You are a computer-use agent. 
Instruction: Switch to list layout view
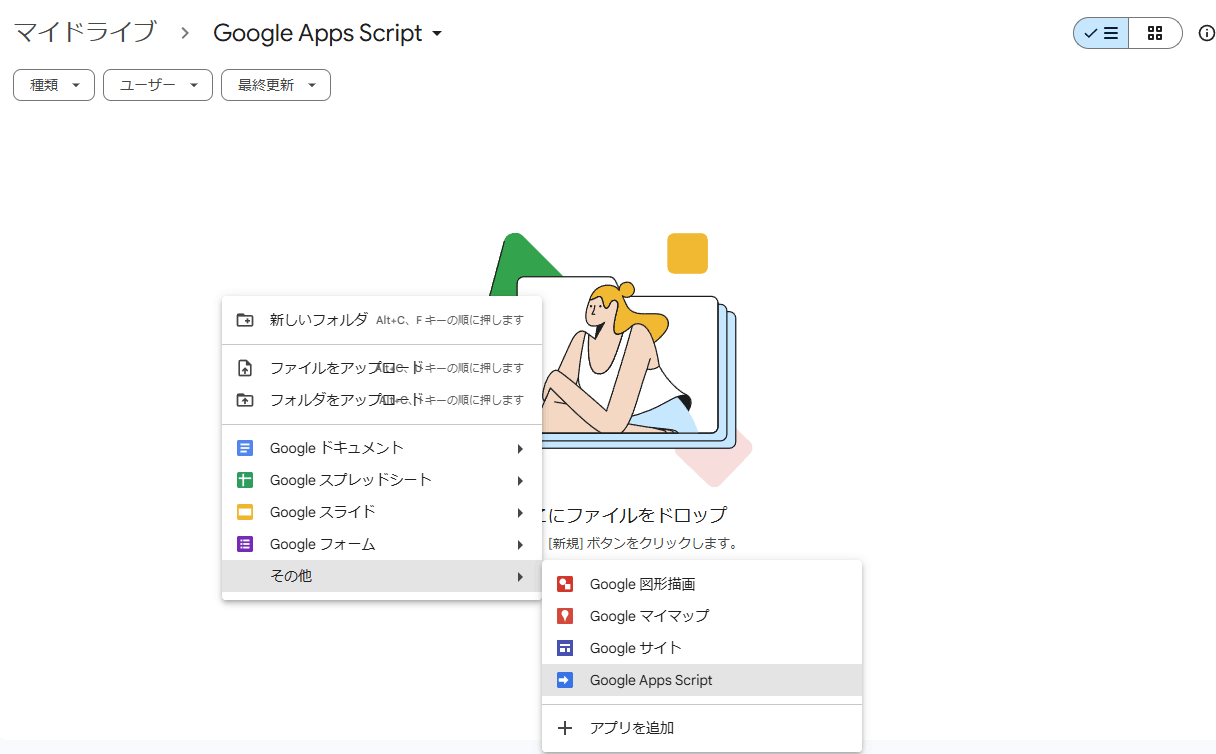(1101, 33)
